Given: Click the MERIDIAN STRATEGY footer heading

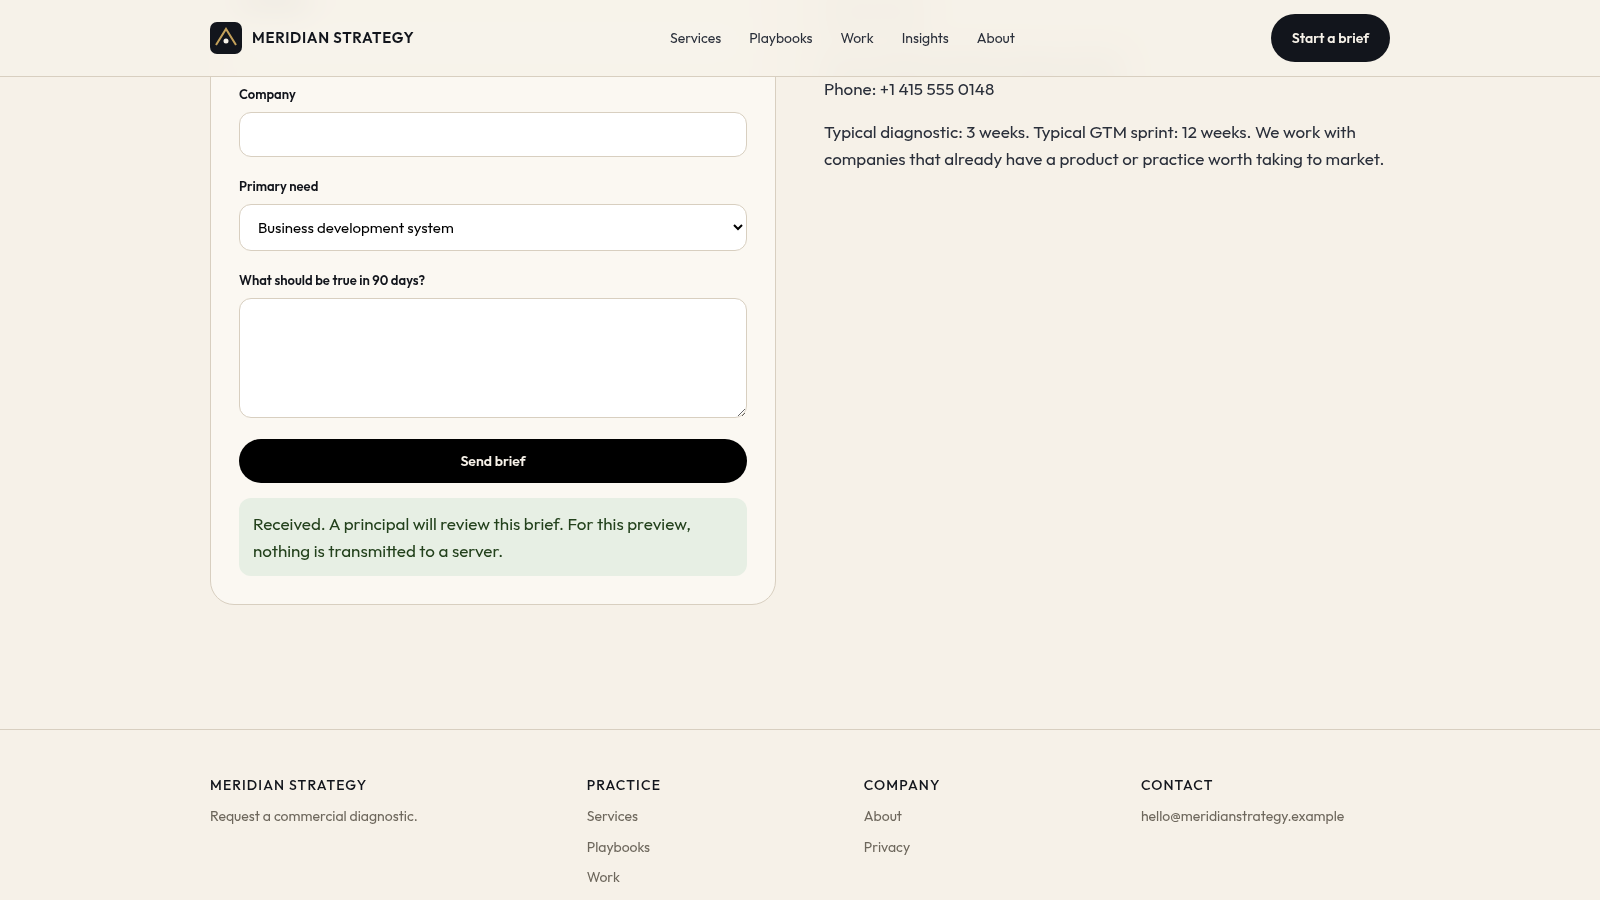Looking at the screenshot, I should [x=288, y=785].
